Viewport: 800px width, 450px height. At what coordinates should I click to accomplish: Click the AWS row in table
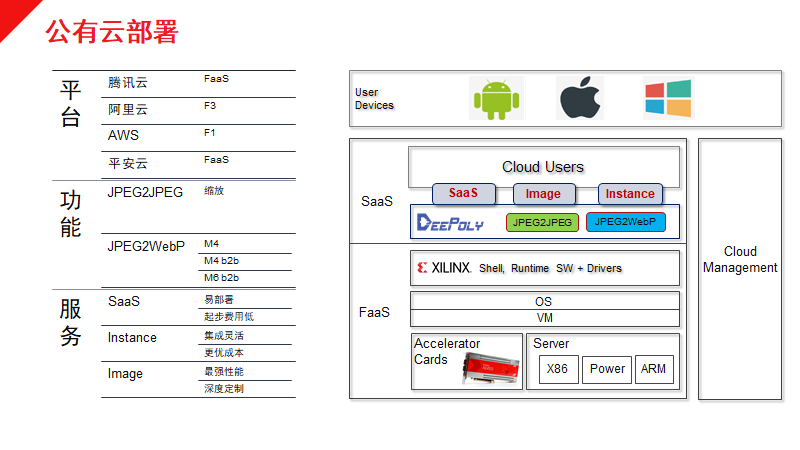pyautogui.click(x=124, y=136)
